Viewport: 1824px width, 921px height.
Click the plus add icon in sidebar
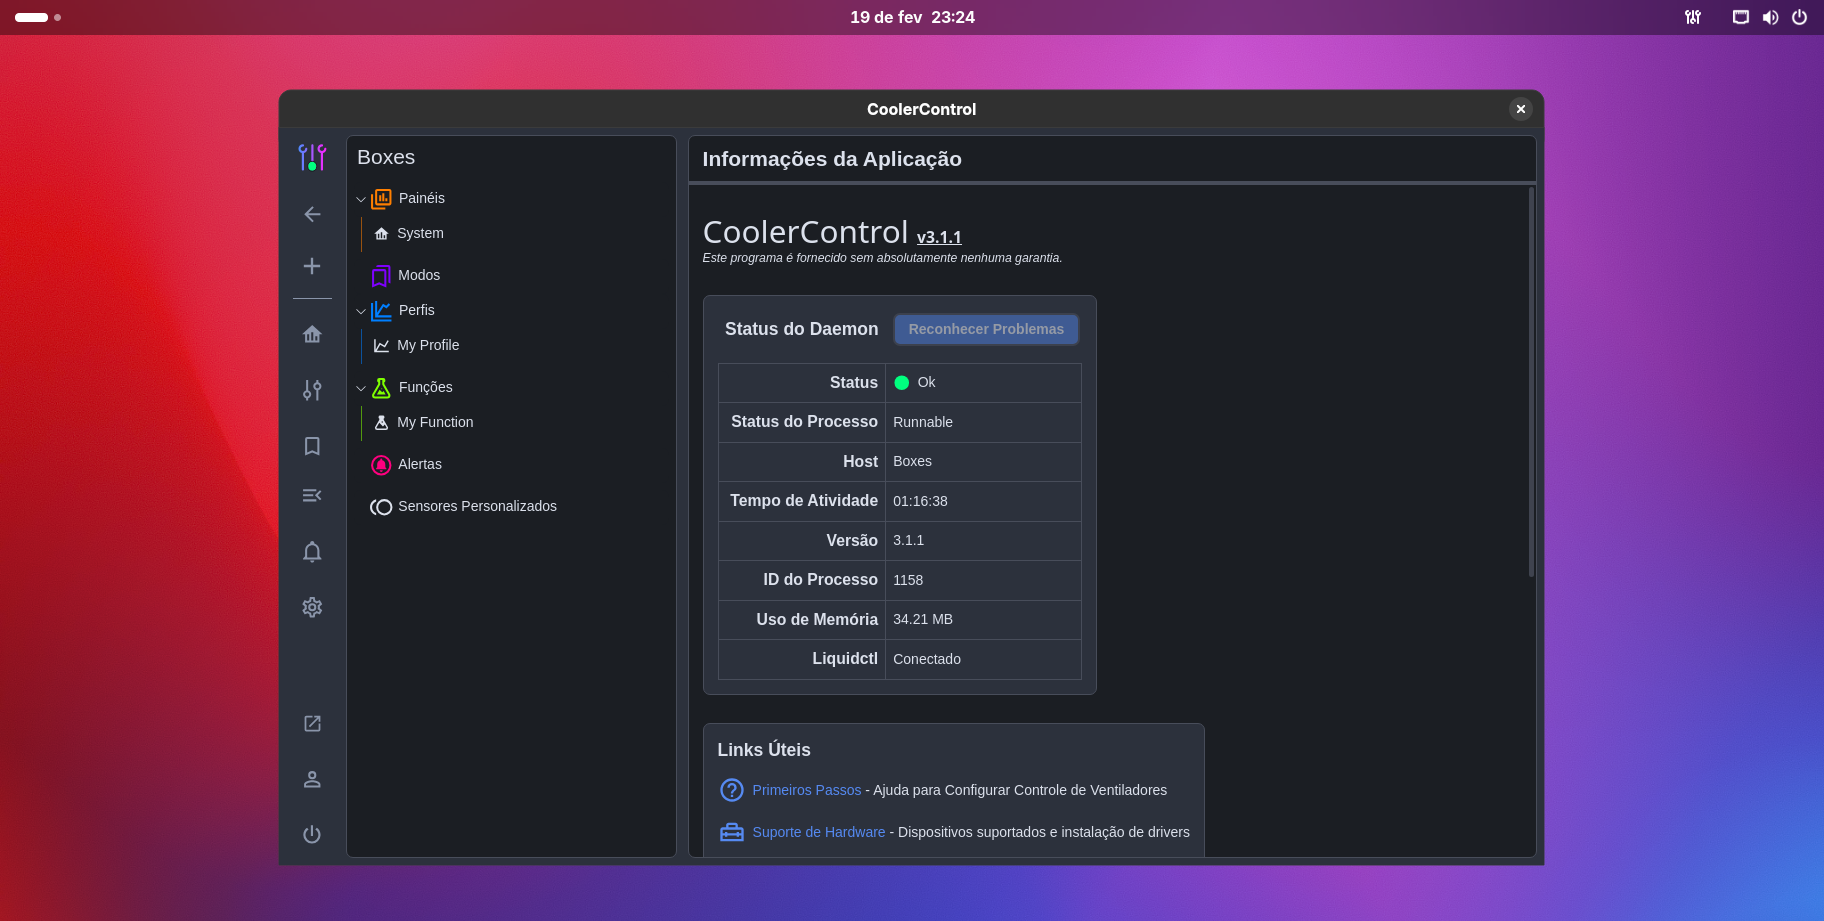pos(312,266)
